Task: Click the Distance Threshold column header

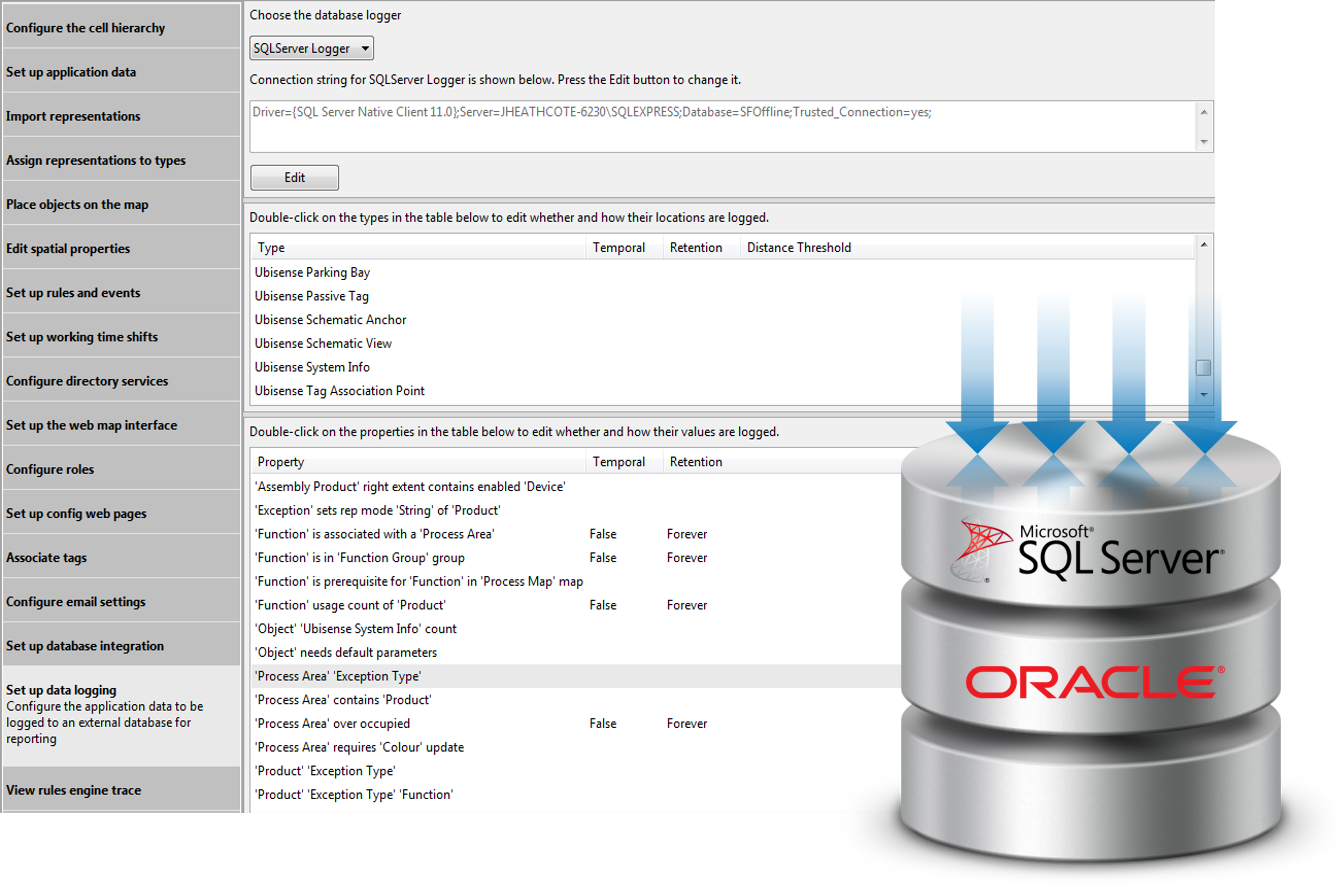Action: pos(967,247)
